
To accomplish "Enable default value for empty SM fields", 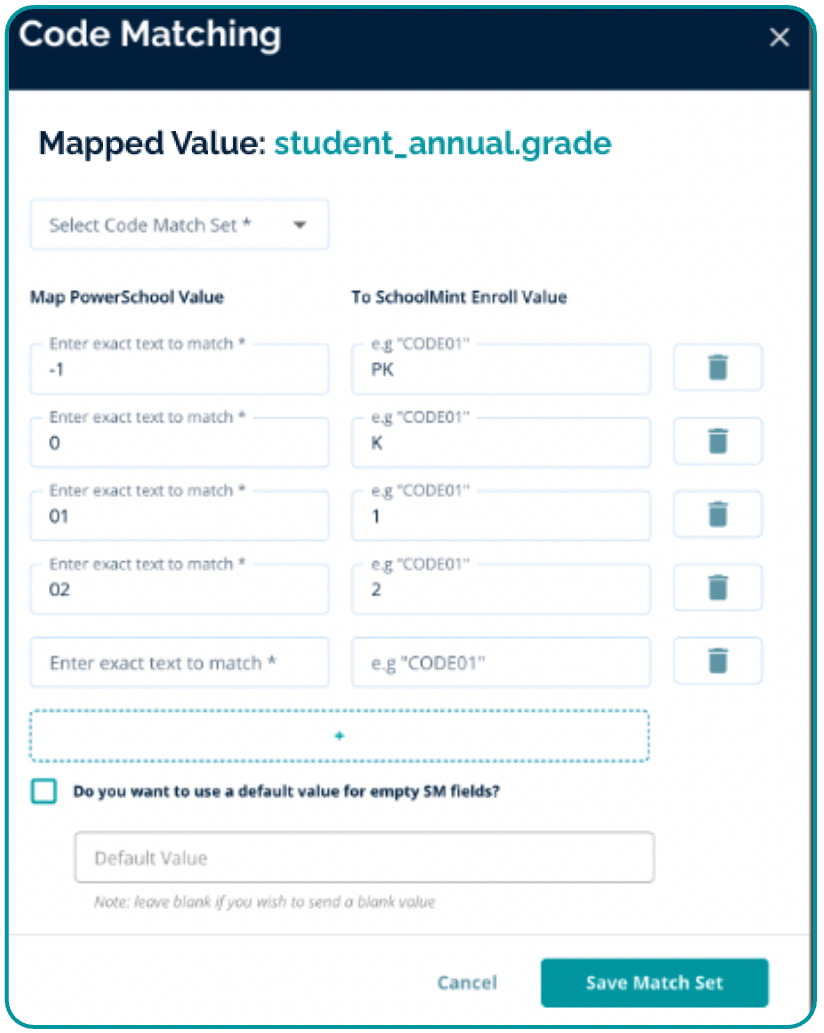I will pyautogui.click(x=44, y=792).
